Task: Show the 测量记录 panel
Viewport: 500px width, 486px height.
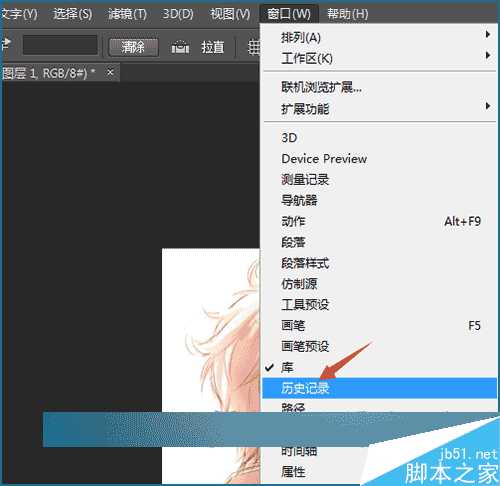Action: tap(380, 180)
